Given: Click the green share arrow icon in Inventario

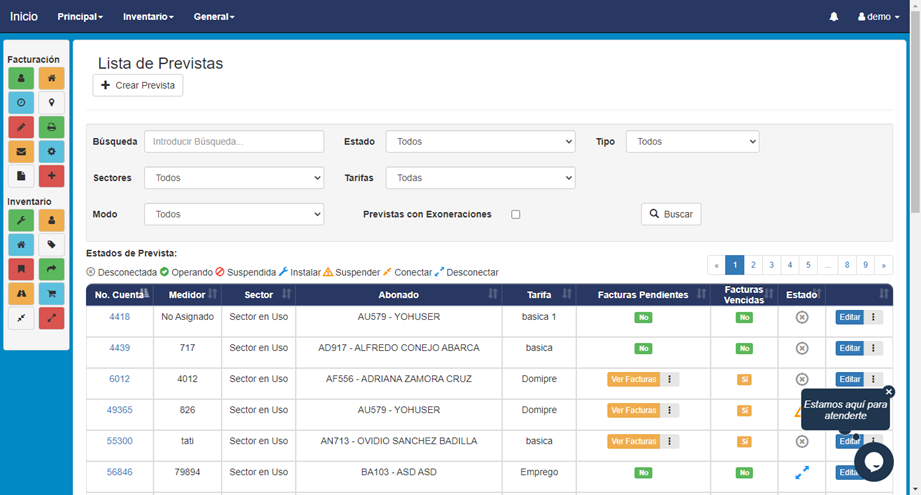Looking at the screenshot, I should (52, 269).
